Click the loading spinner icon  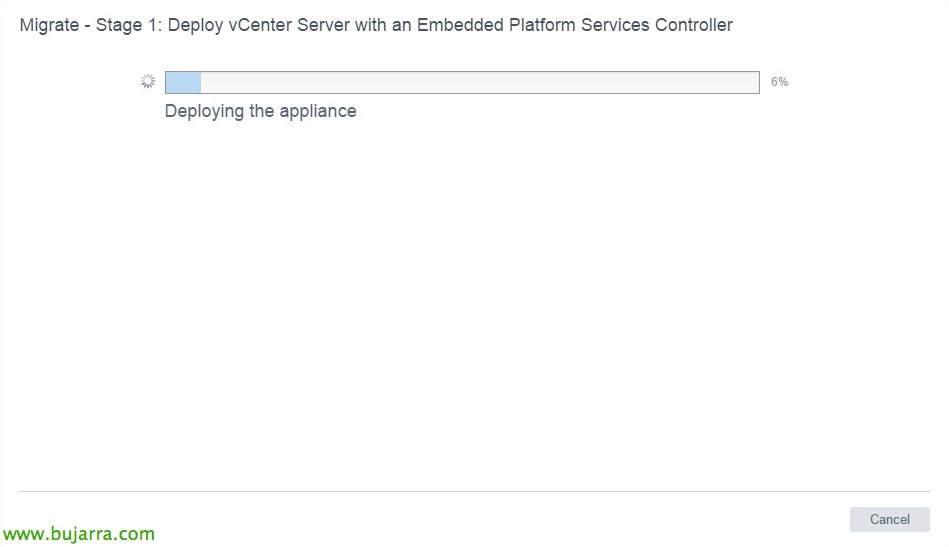pos(148,82)
